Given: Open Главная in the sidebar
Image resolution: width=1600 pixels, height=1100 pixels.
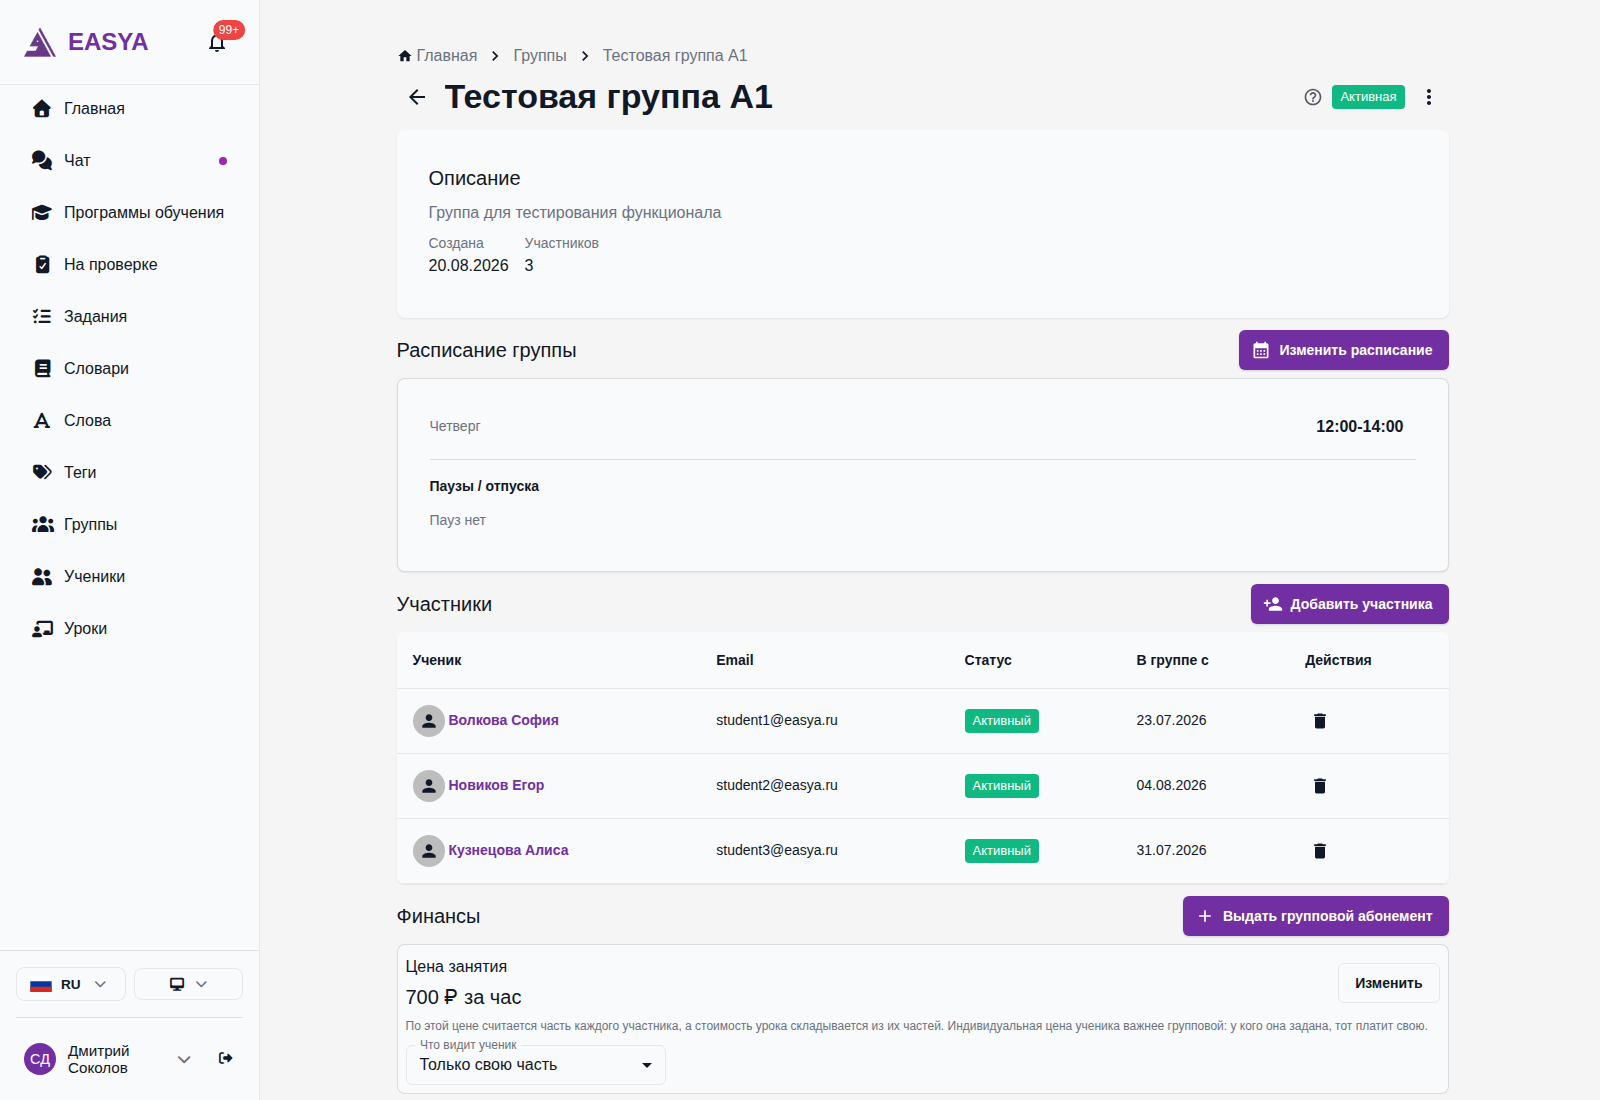Looking at the screenshot, I should tap(129, 108).
